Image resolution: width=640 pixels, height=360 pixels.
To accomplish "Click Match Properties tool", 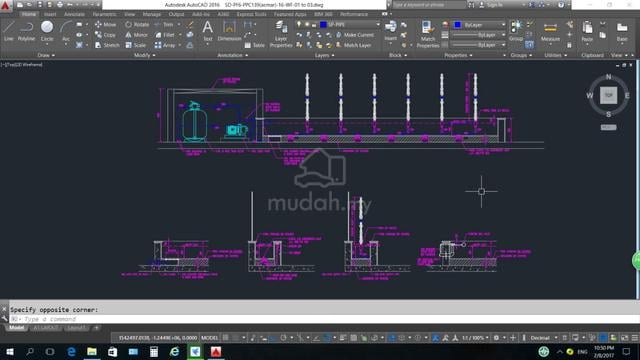I will coord(428,35).
